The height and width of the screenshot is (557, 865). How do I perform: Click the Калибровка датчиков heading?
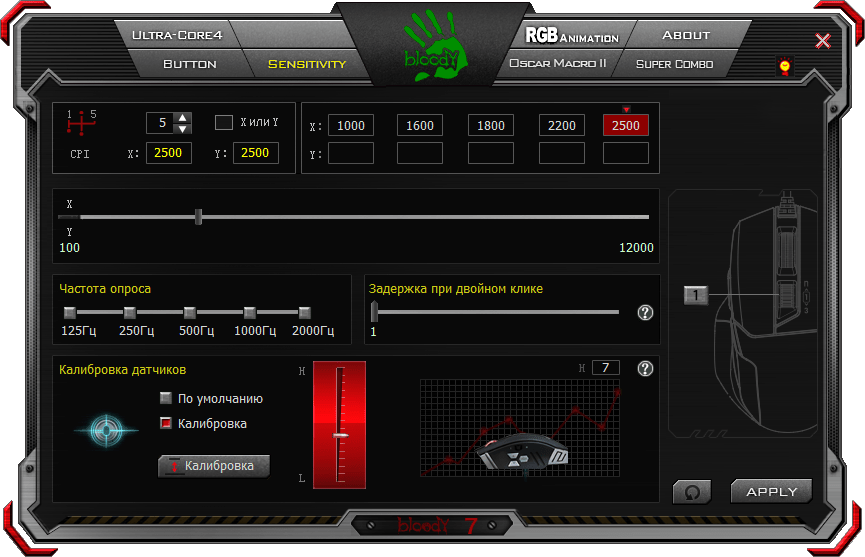coord(122,369)
